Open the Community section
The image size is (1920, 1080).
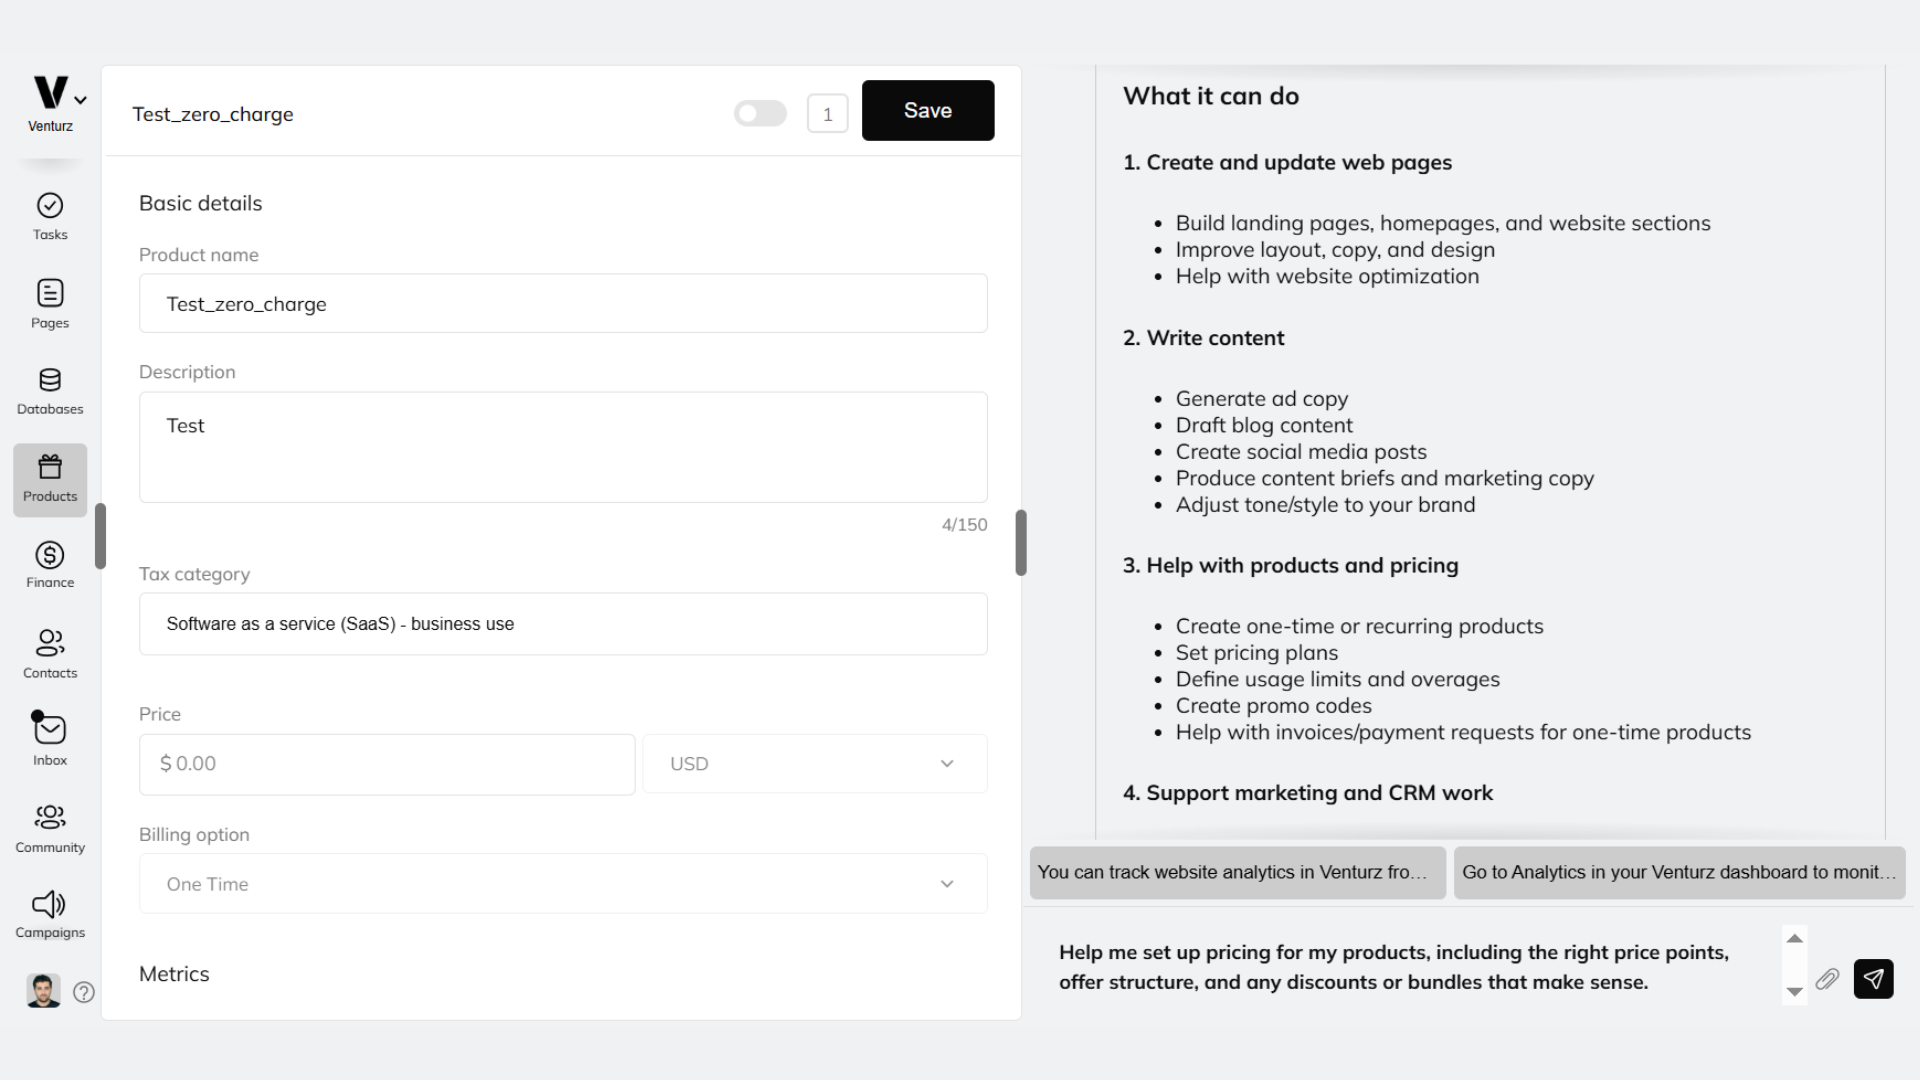point(49,826)
